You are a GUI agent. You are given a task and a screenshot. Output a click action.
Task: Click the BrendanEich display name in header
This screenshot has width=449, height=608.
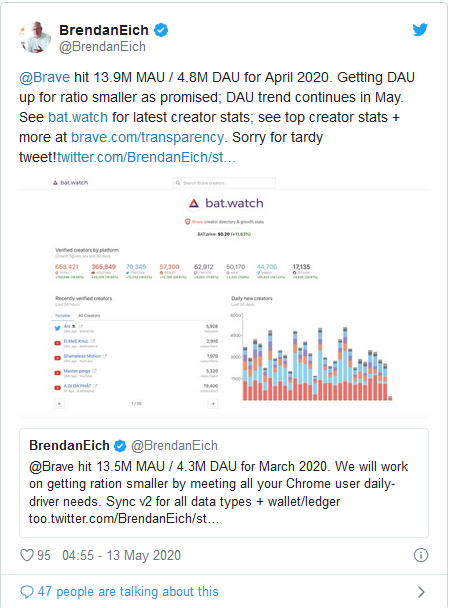104,30
